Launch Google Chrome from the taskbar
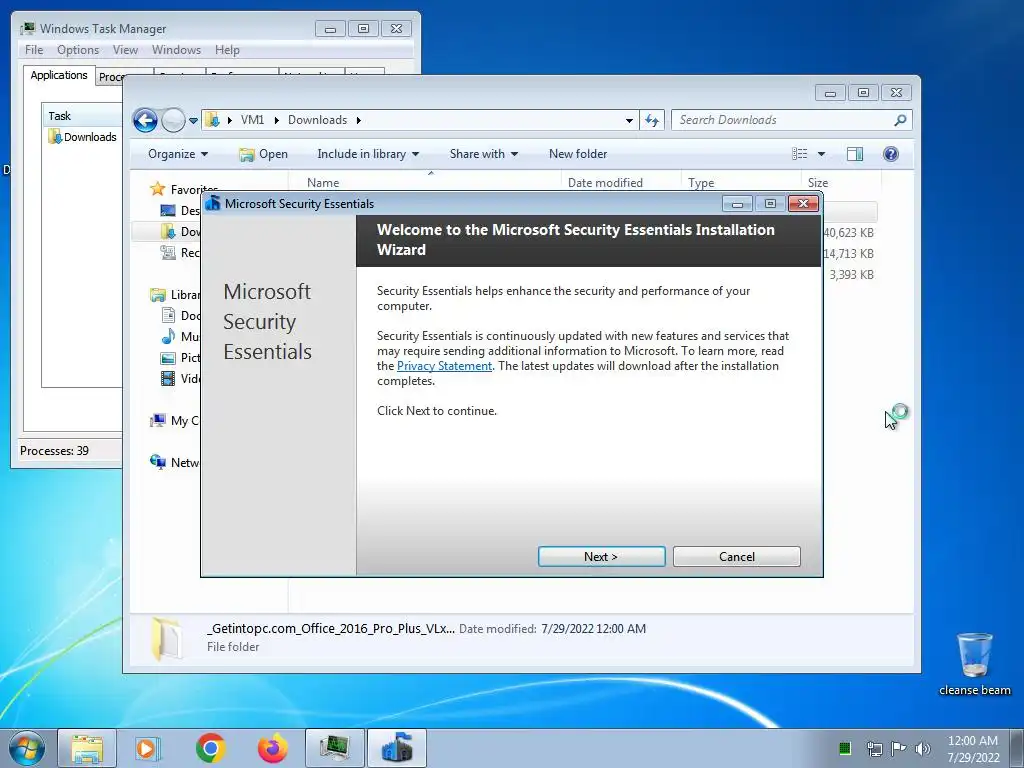Screen dimensions: 1024x768 pyautogui.click(x=210, y=748)
